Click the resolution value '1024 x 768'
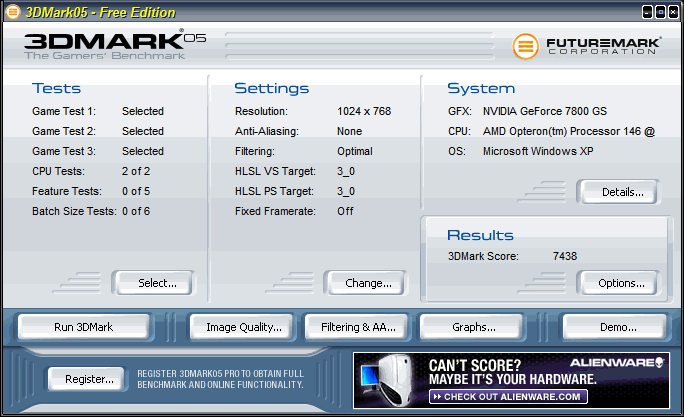This screenshot has height=417, width=684. pos(364,111)
